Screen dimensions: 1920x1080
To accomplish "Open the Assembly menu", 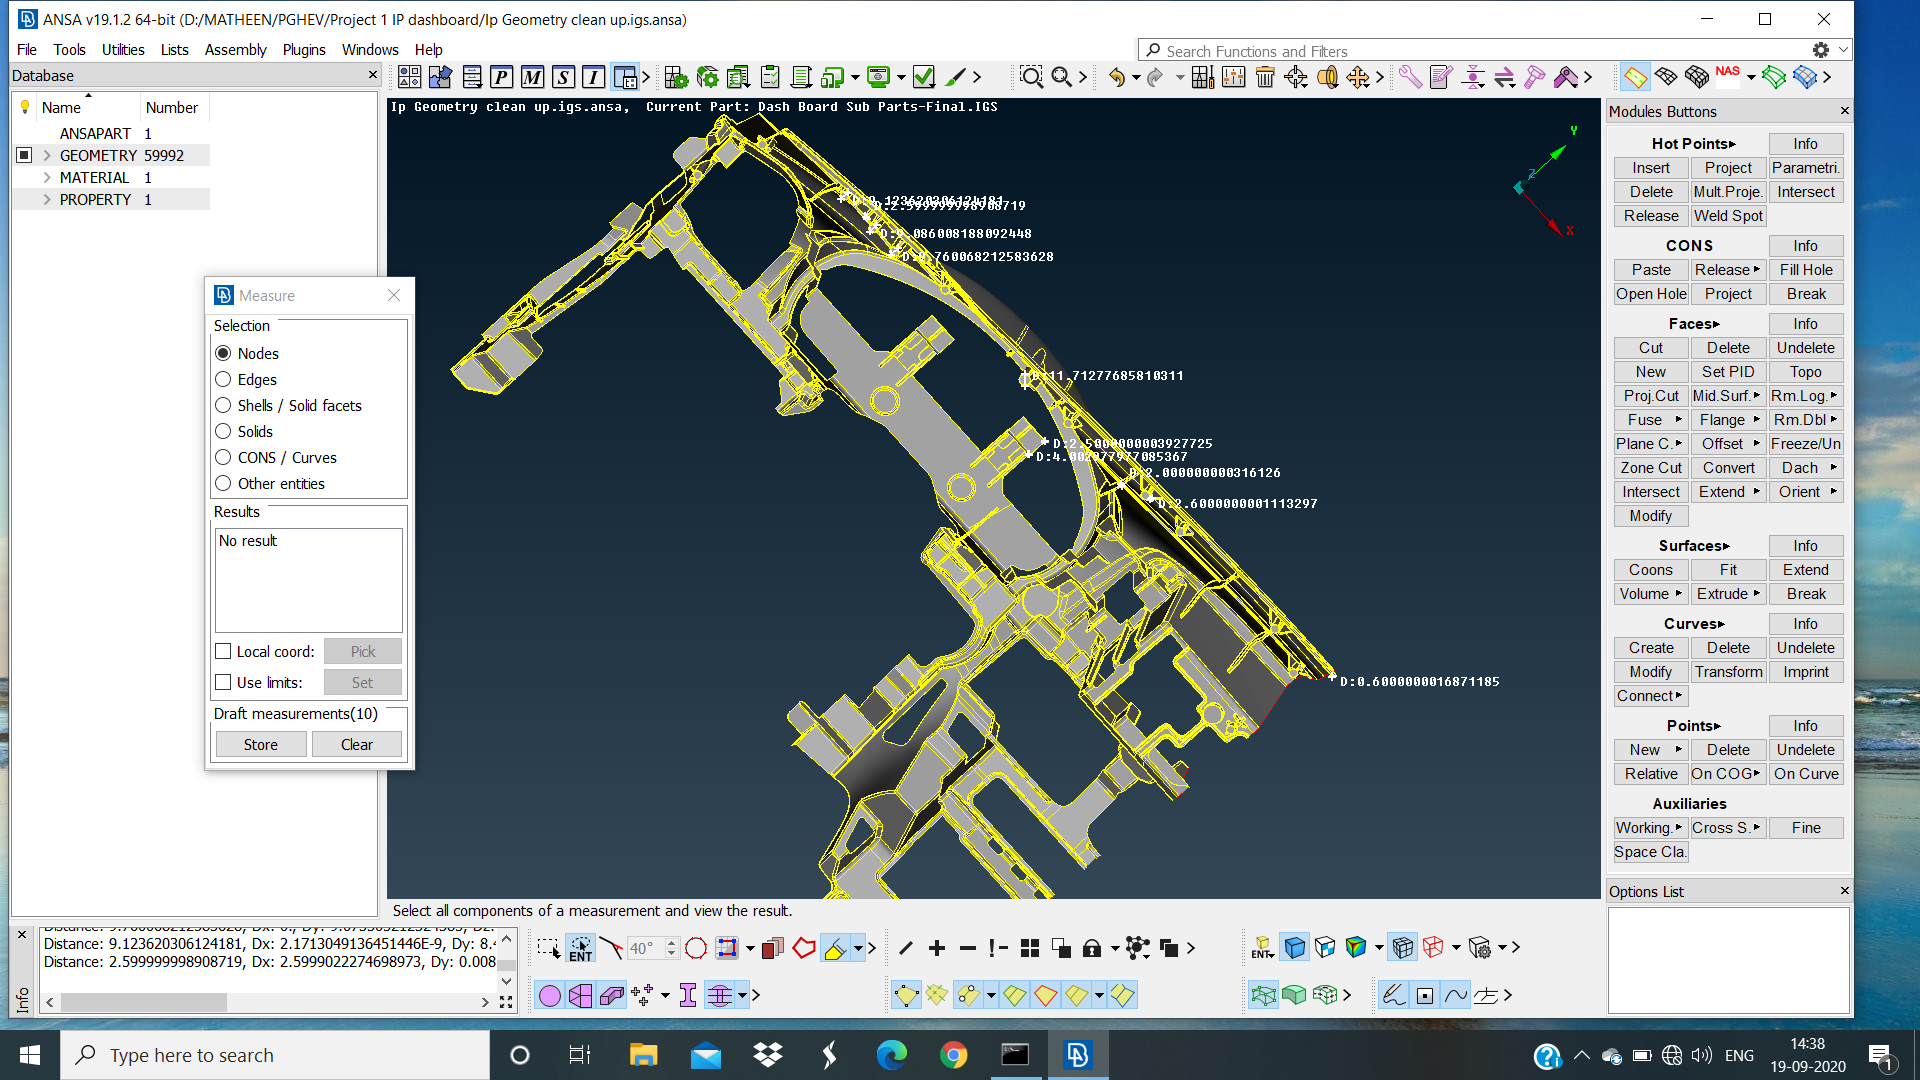I will [x=236, y=49].
